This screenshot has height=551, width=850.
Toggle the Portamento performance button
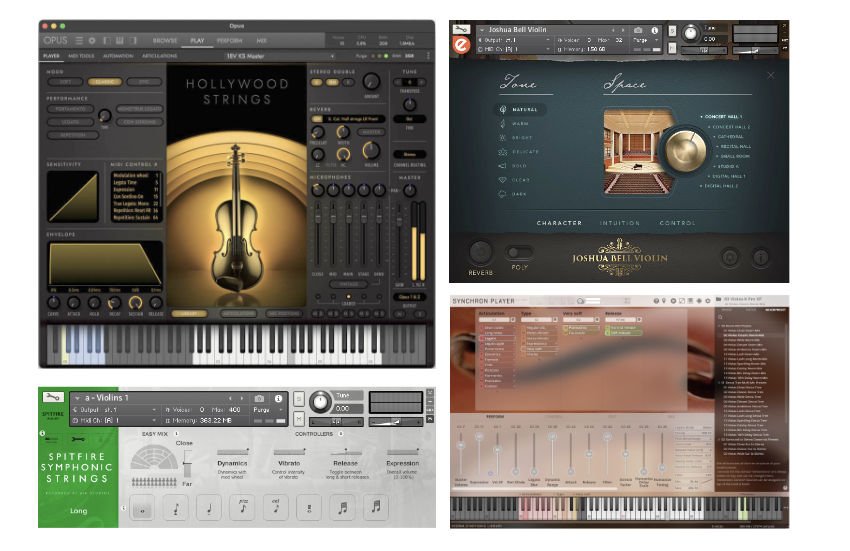coord(70,109)
